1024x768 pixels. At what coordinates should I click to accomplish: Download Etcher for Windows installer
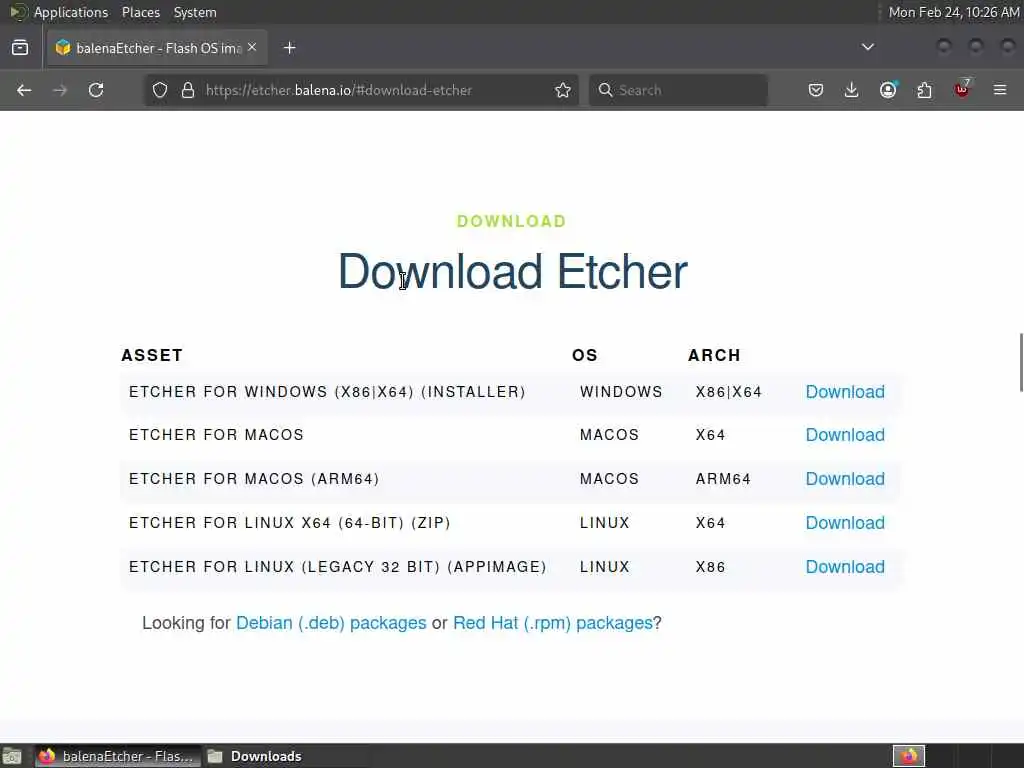[x=845, y=392]
